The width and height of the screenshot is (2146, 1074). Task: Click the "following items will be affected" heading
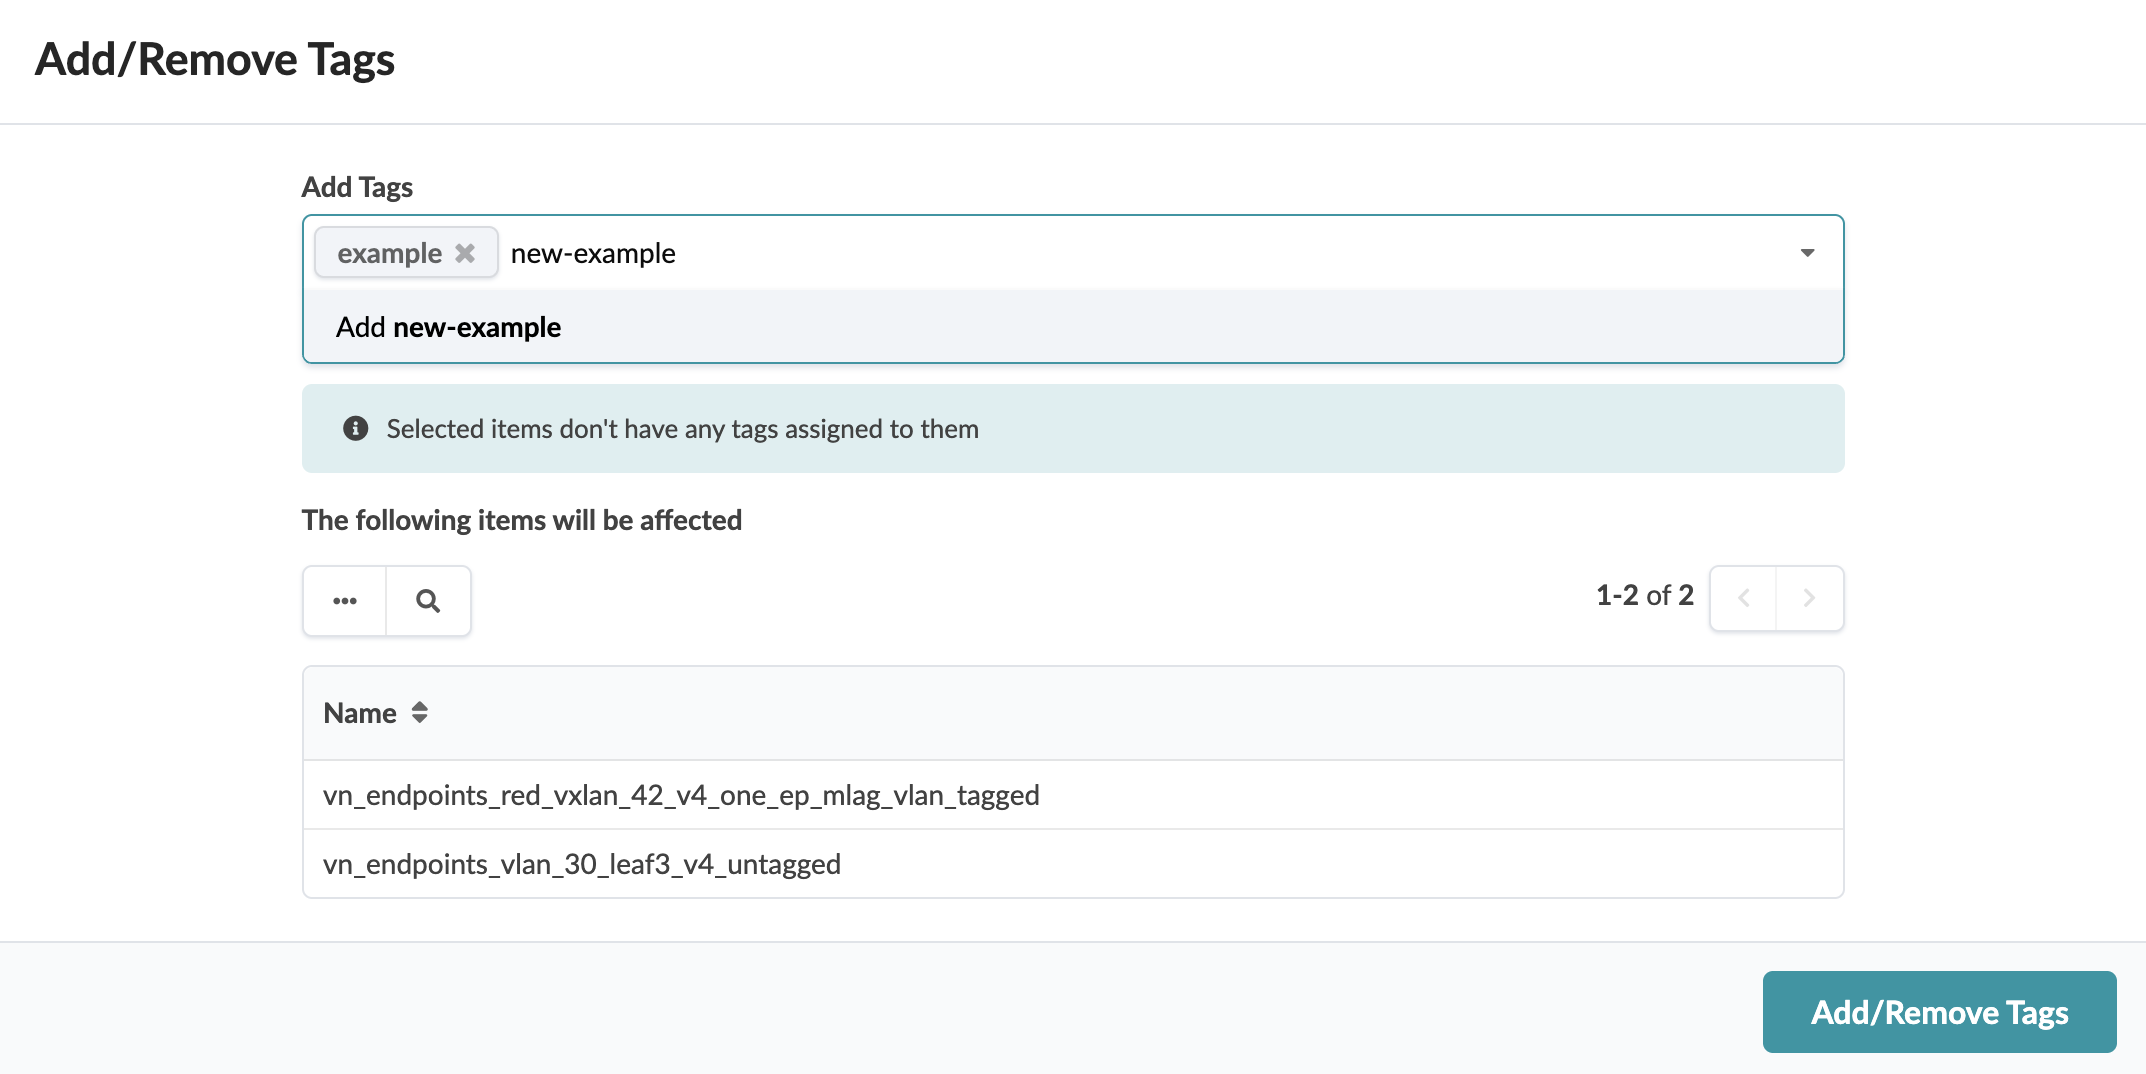point(521,520)
